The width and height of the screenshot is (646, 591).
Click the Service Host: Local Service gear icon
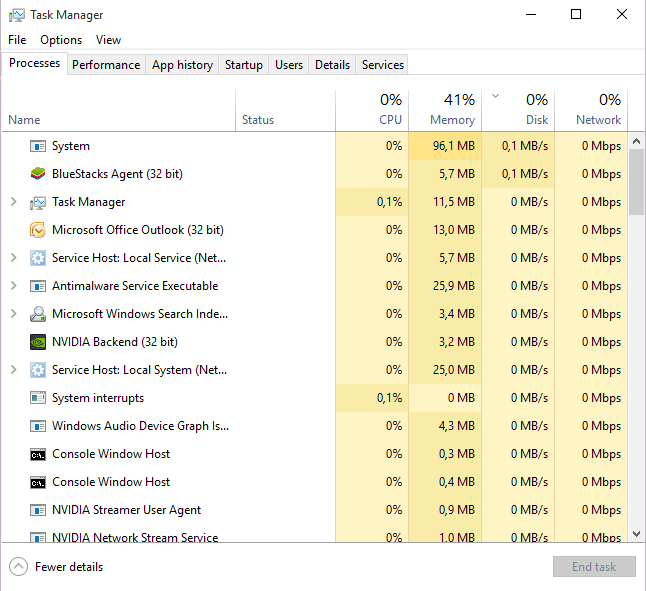click(x=38, y=258)
